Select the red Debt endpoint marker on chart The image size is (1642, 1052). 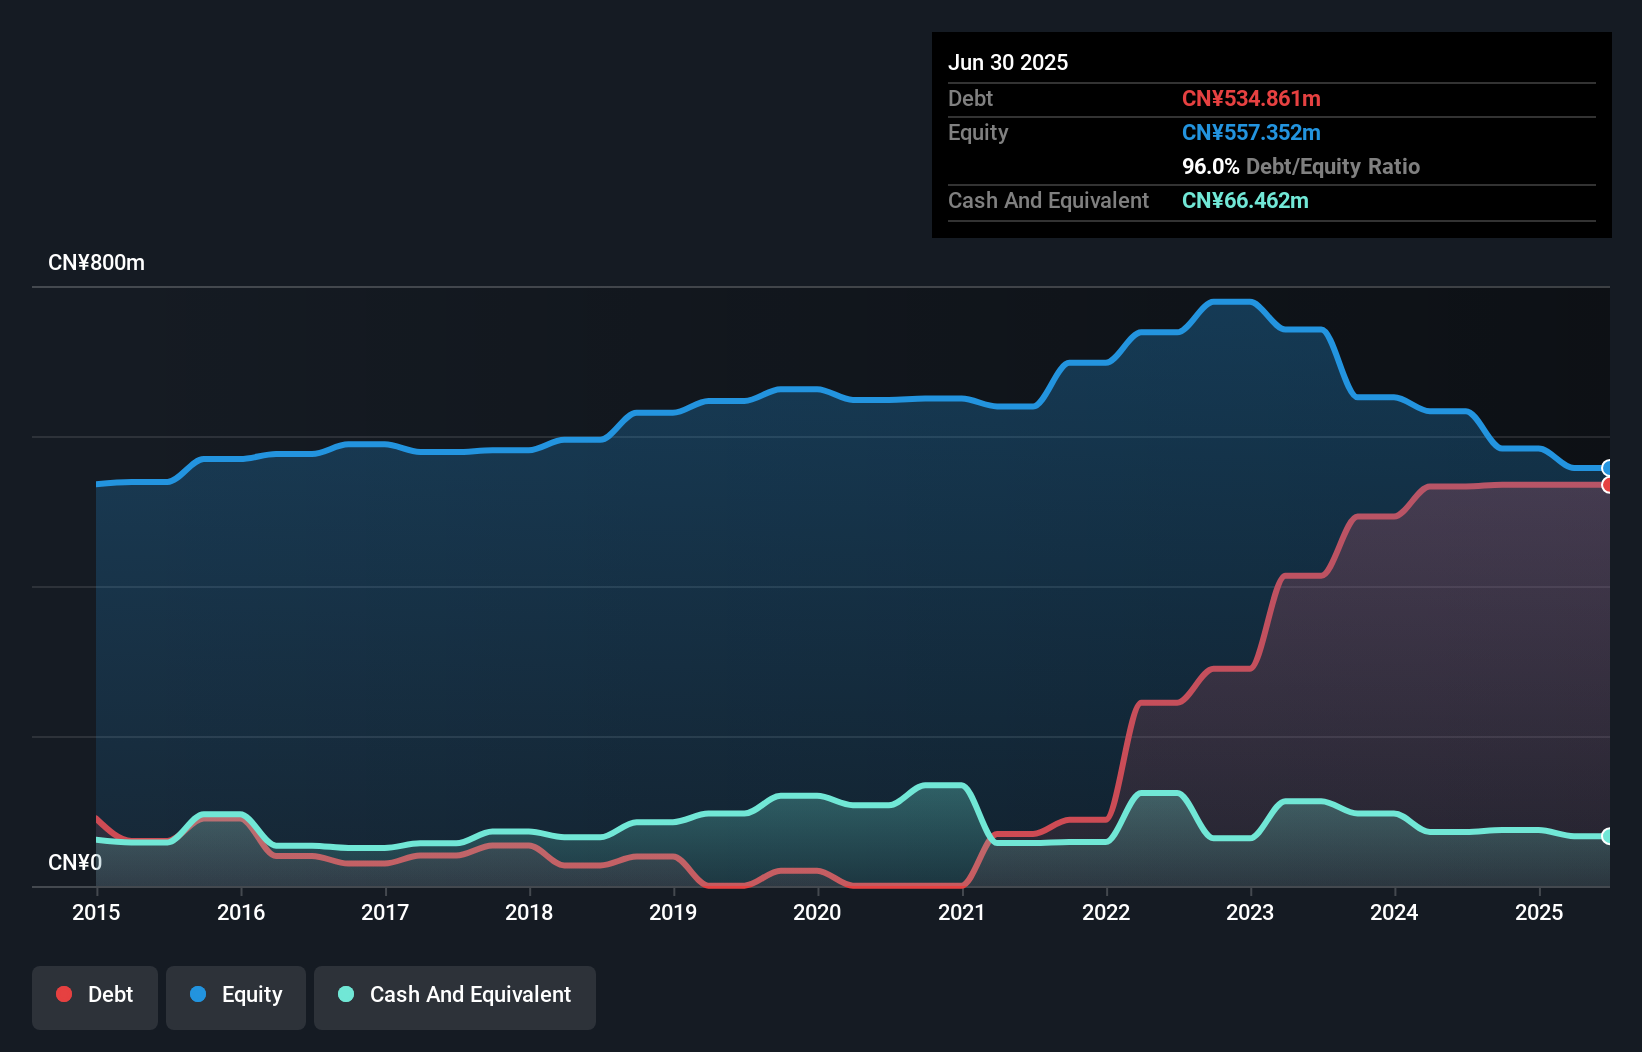click(x=1607, y=485)
